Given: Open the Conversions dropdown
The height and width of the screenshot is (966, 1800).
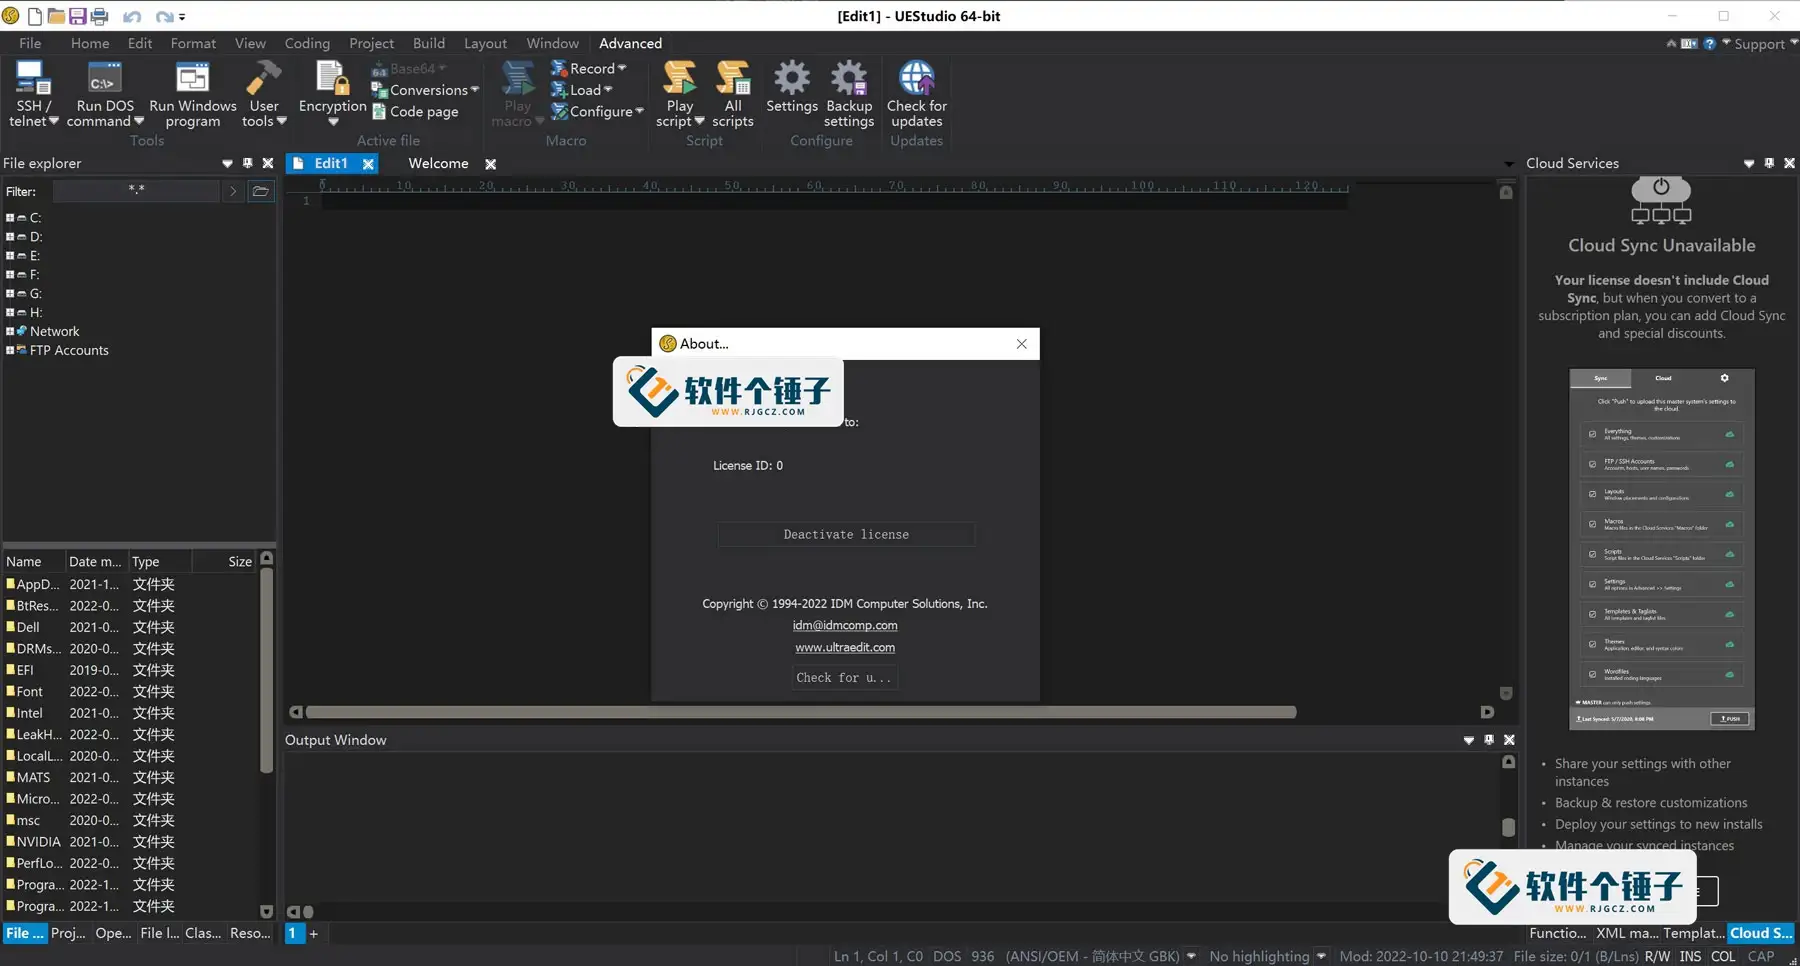Looking at the screenshot, I should 425,90.
